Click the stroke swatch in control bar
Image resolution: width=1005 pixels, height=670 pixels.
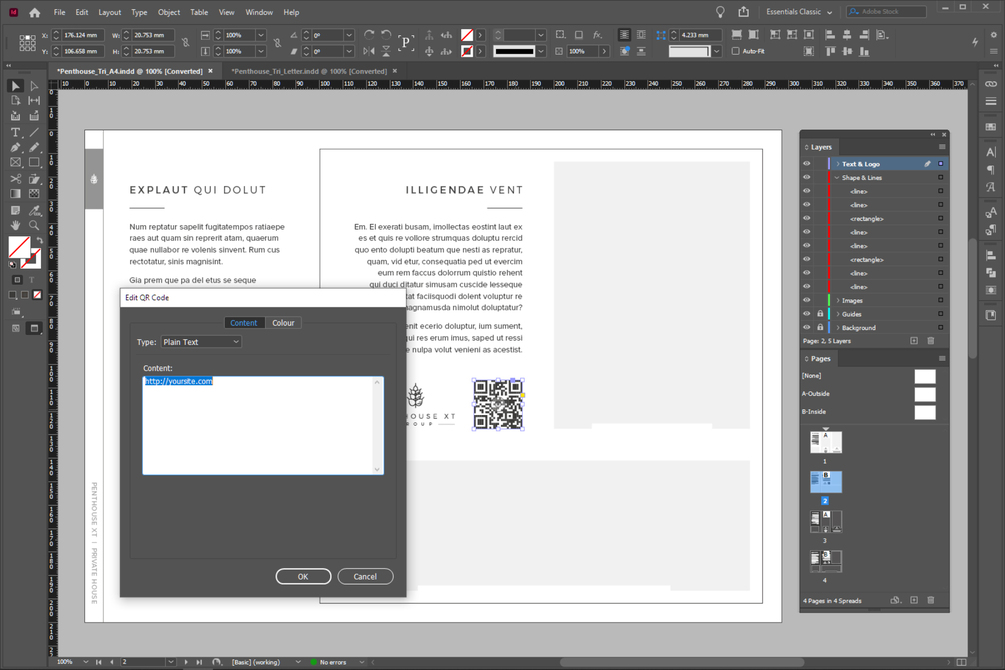pos(467,51)
